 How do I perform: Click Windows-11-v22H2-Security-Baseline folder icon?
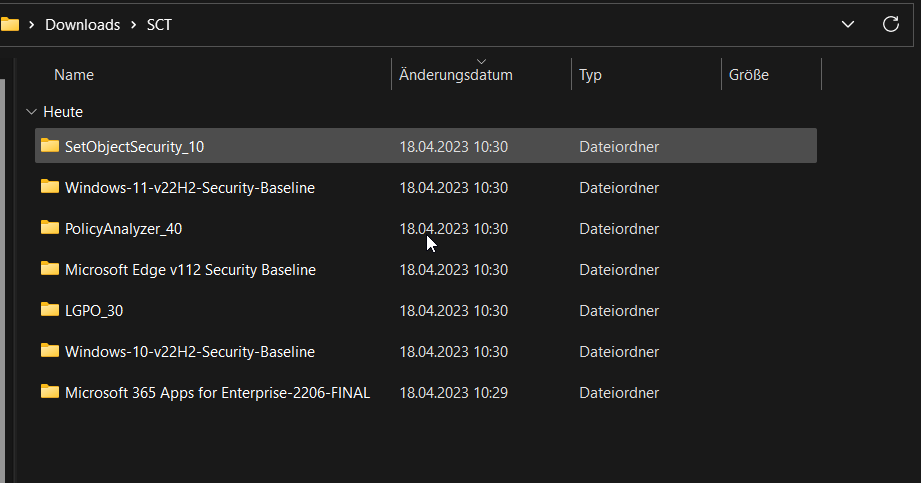50,187
